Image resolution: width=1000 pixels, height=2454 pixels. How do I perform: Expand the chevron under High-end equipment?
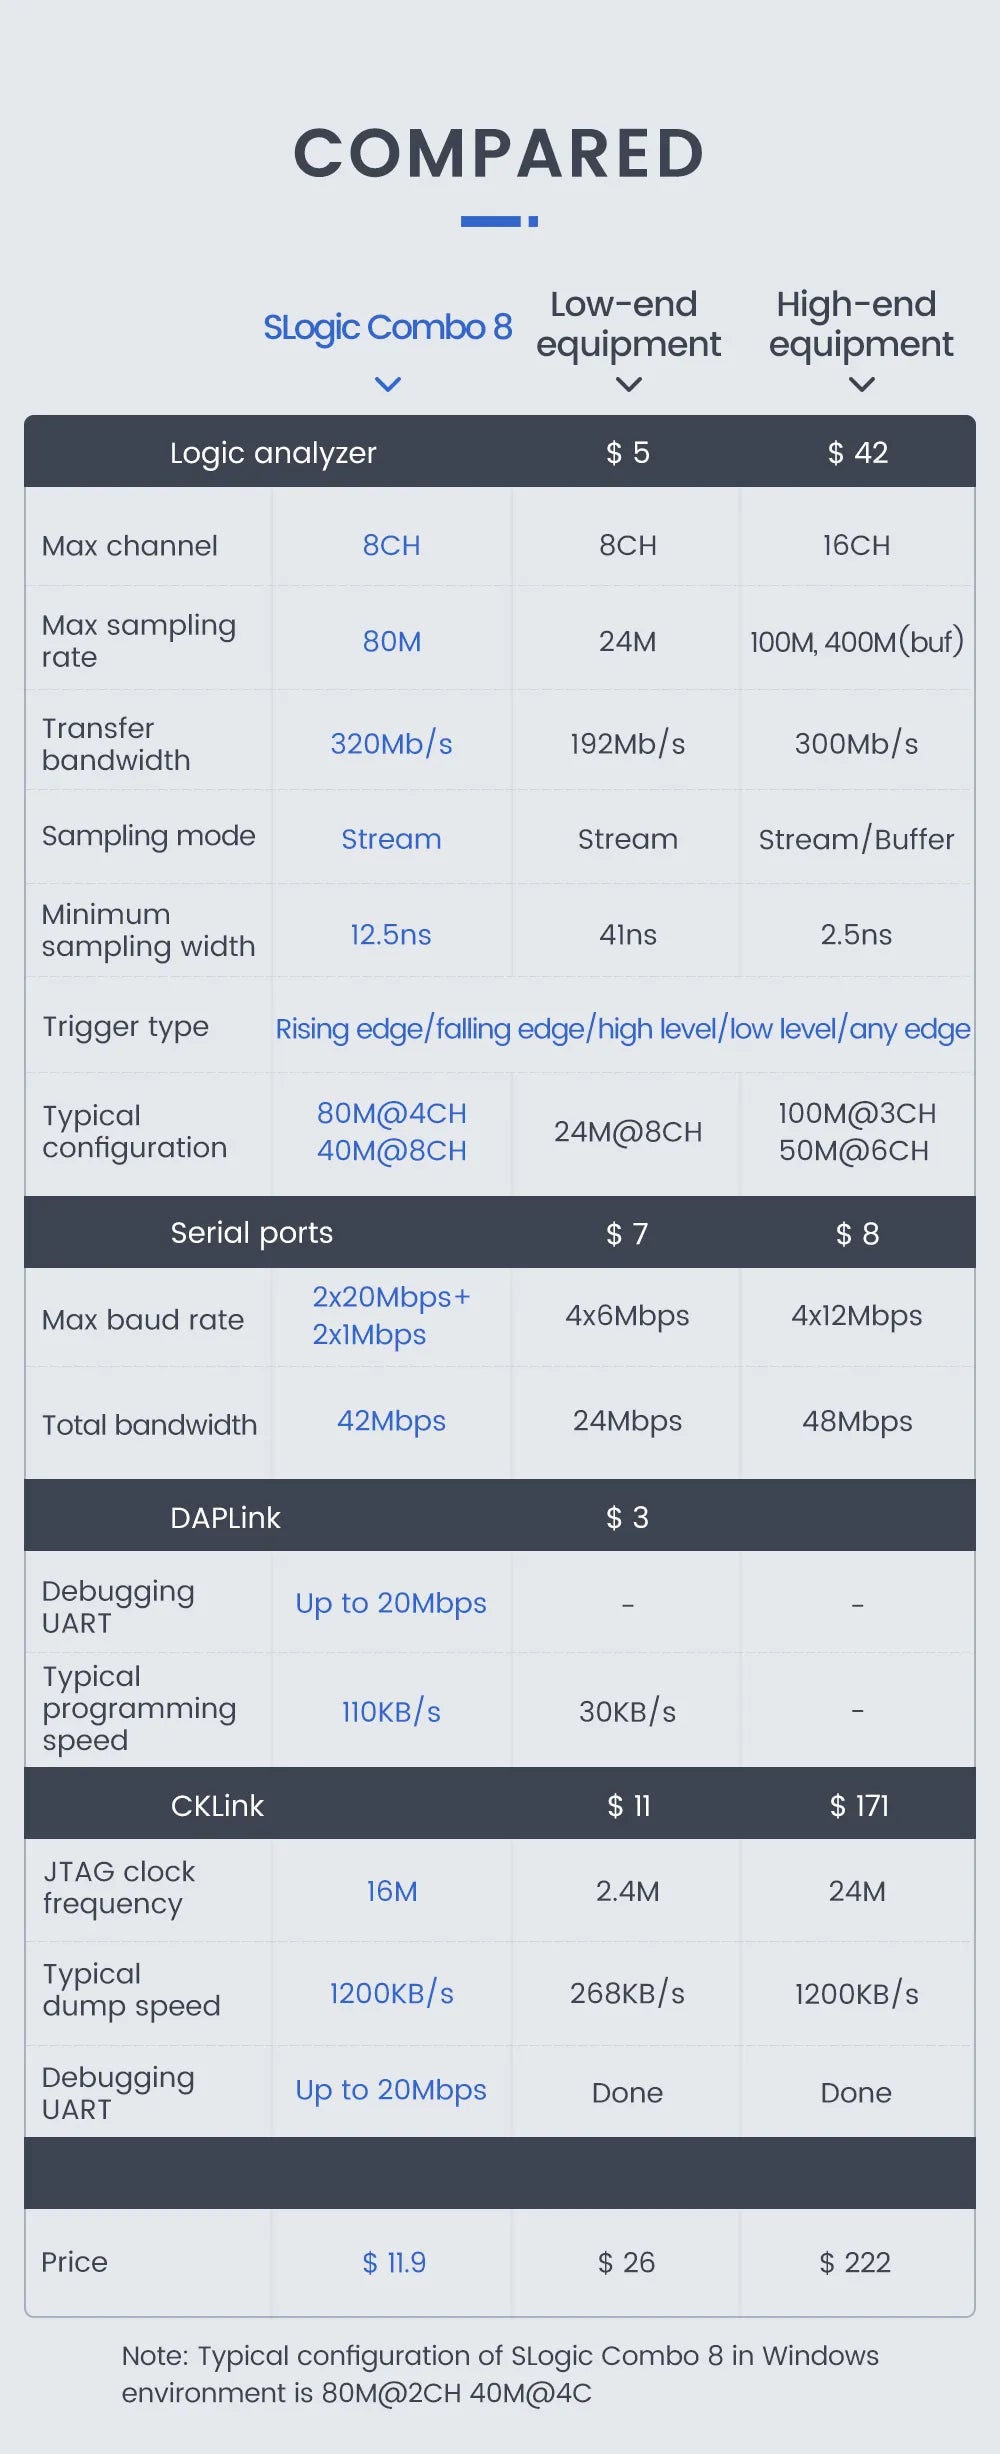pyautogui.click(x=861, y=384)
